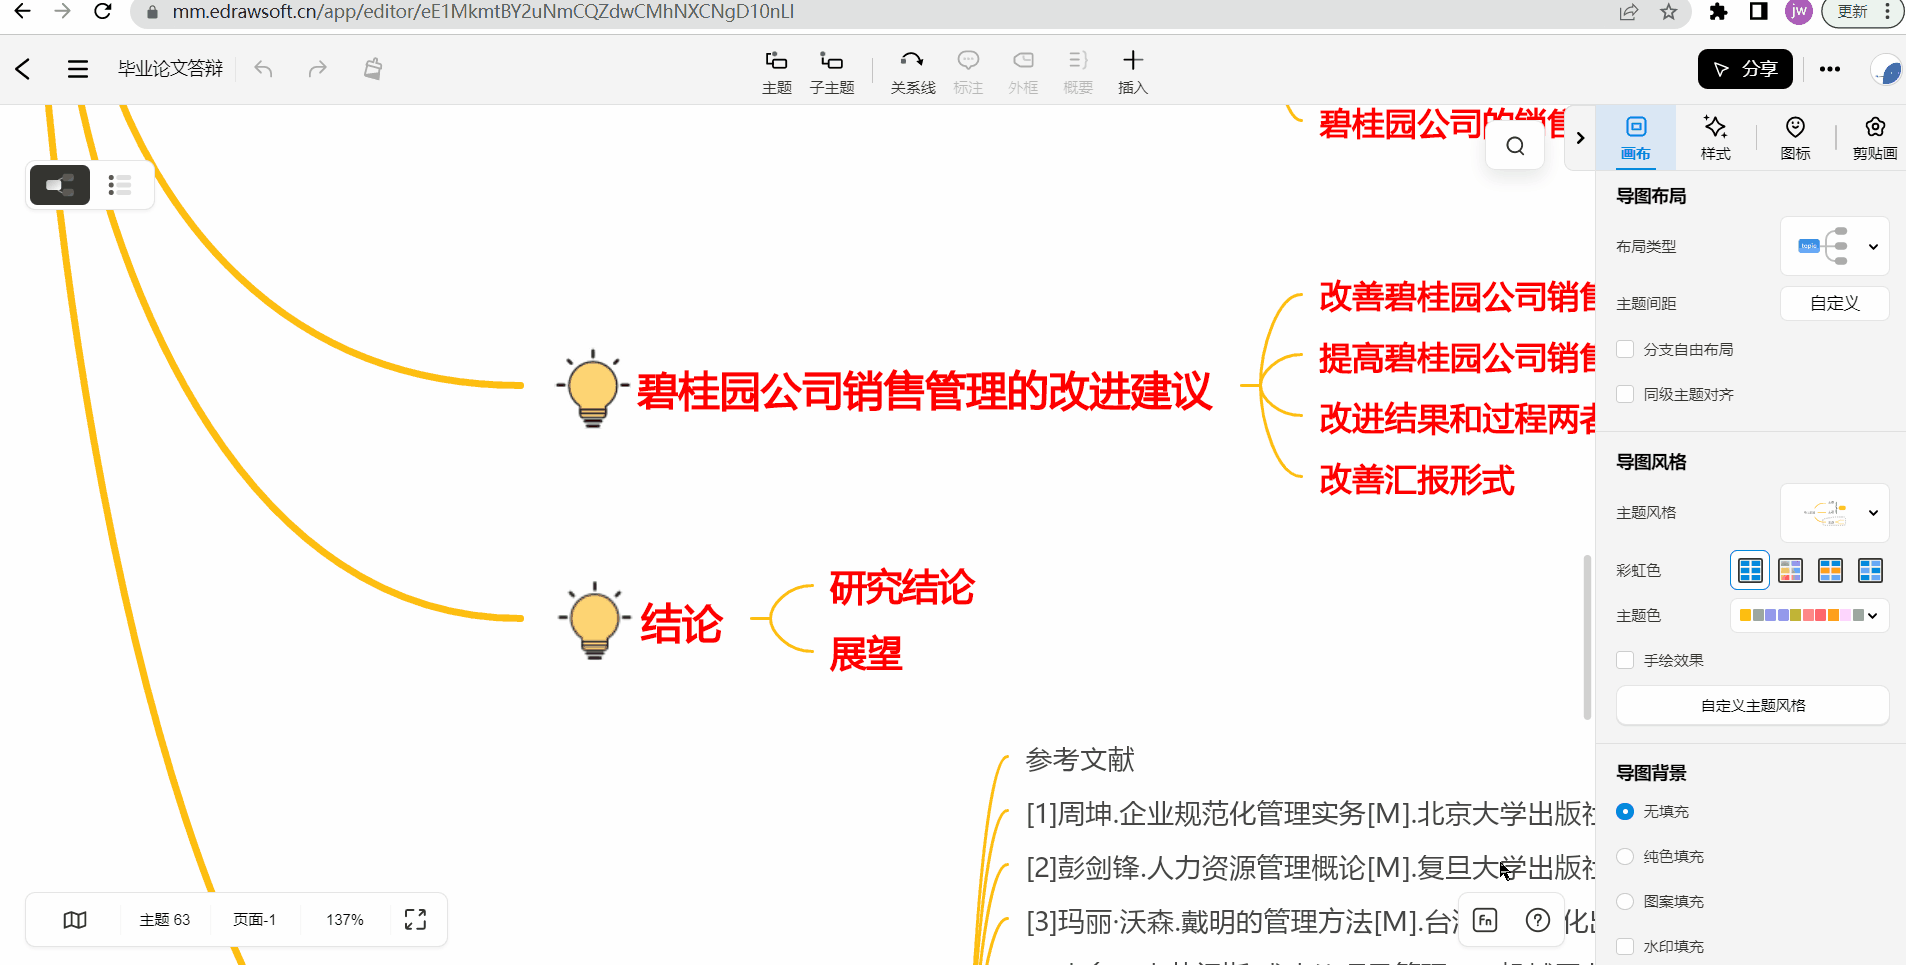1906x965 pixels.
Task: Open the 主题风格 theme style dropdown
Action: pos(1835,513)
